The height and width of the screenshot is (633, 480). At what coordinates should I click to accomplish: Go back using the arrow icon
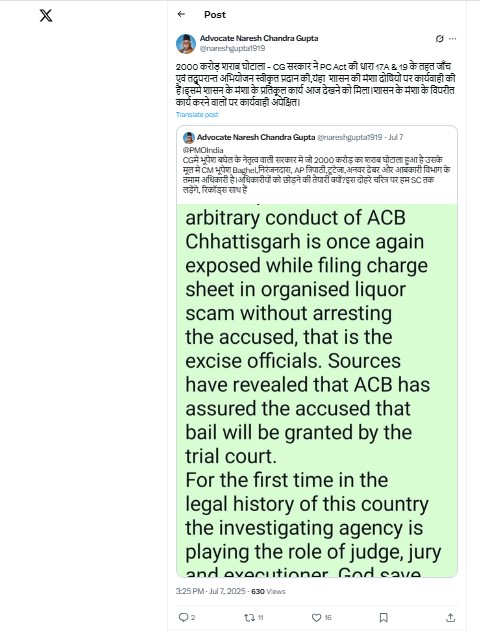[181, 14]
